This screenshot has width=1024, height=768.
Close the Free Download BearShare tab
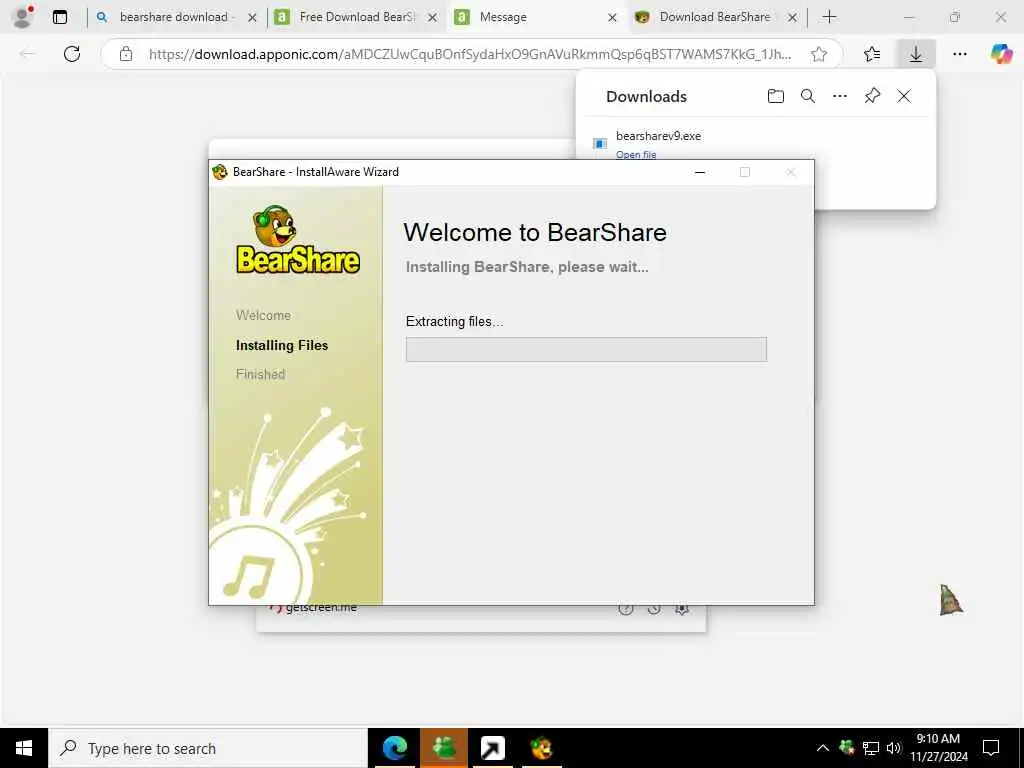[x=432, y=18]
